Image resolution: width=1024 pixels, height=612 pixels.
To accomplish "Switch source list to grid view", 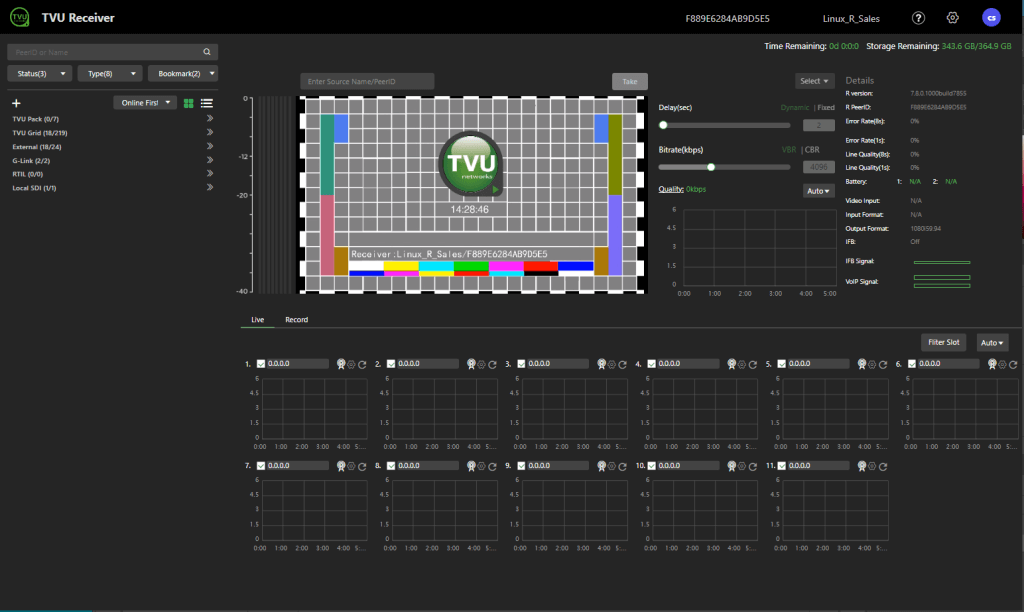I will (x=189, y=103).
